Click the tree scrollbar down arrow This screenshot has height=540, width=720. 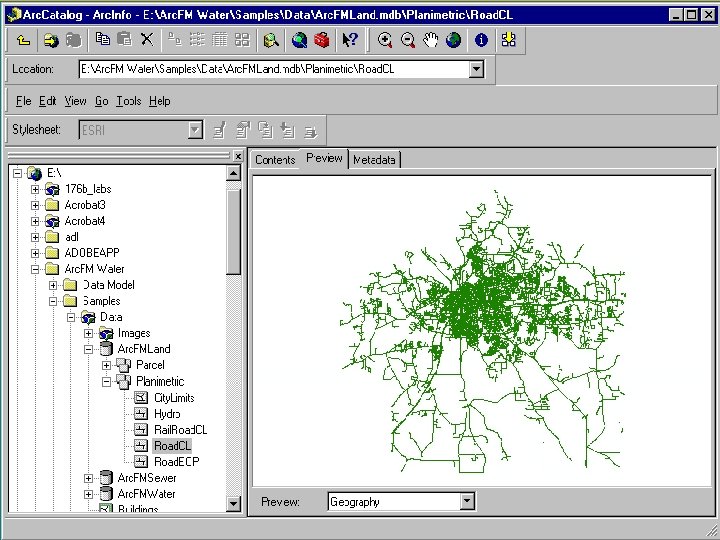pyautogui.click(x=233, y=503)
